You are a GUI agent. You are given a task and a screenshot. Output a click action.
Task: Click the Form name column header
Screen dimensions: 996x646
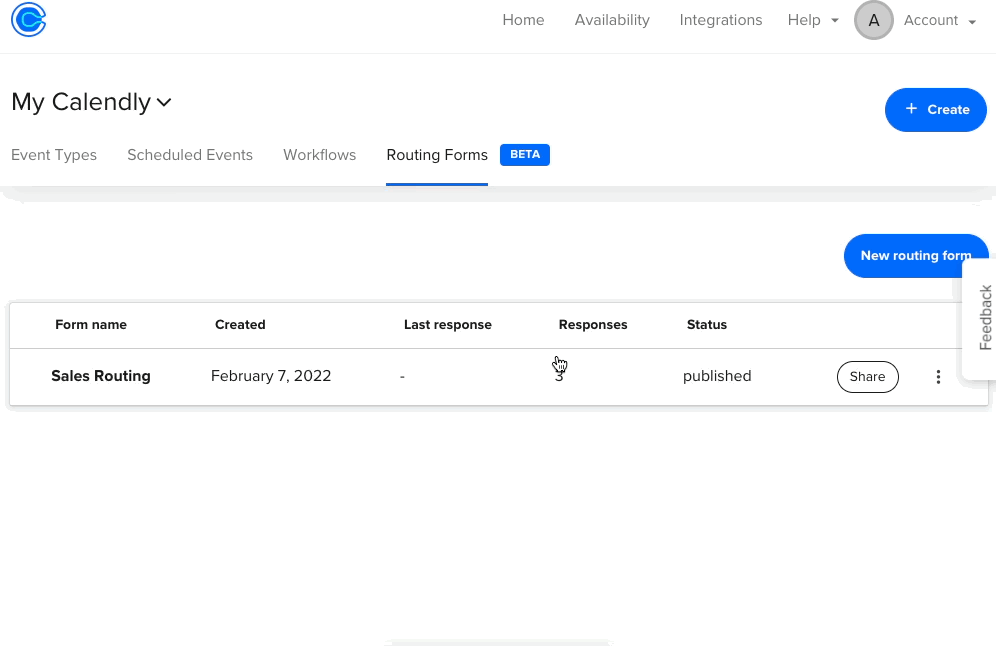[x=91, y=325]
